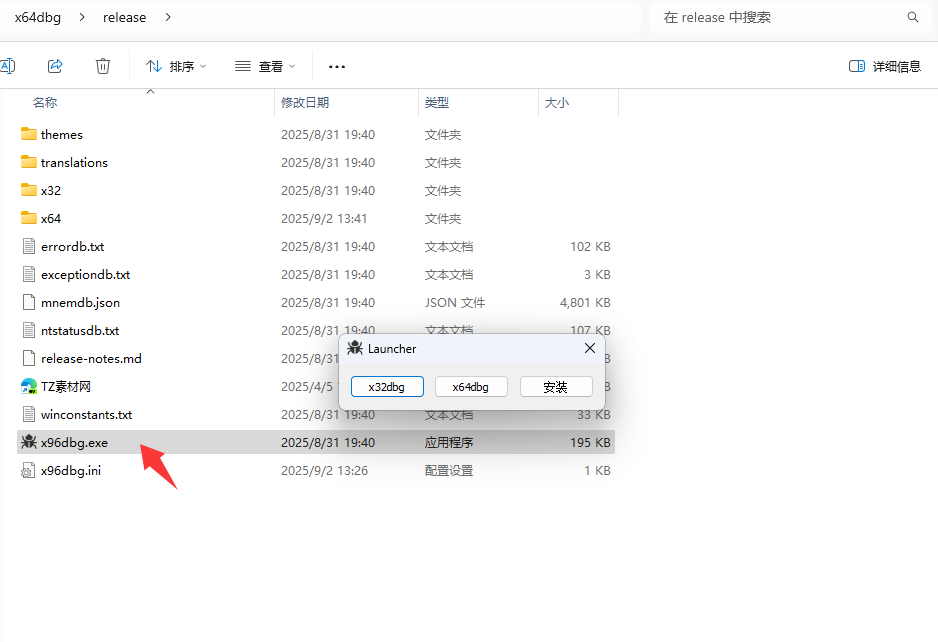Click the x64 folder name

coord(51,219)
